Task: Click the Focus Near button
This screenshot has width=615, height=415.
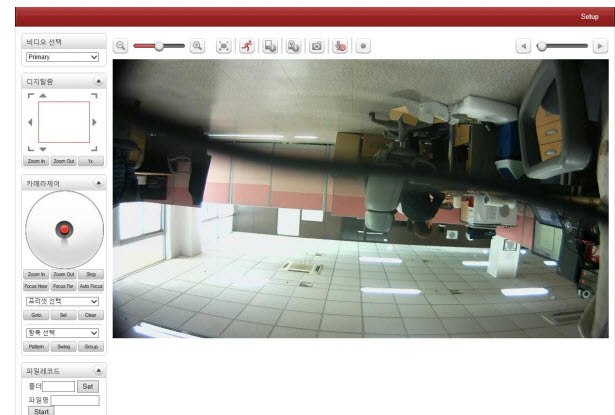Action: point(36,286)
